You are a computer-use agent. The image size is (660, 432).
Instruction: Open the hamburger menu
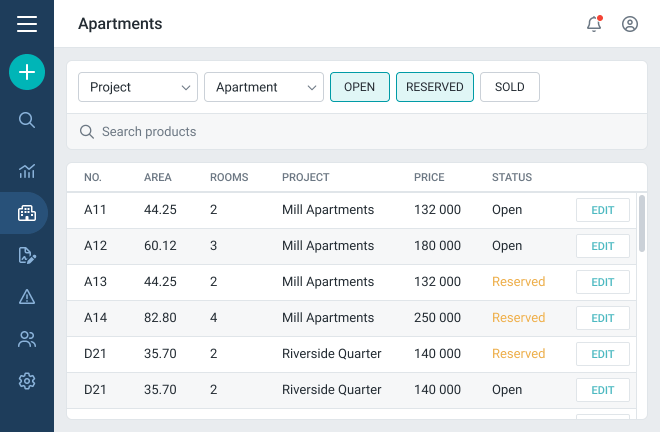(27, 24)
